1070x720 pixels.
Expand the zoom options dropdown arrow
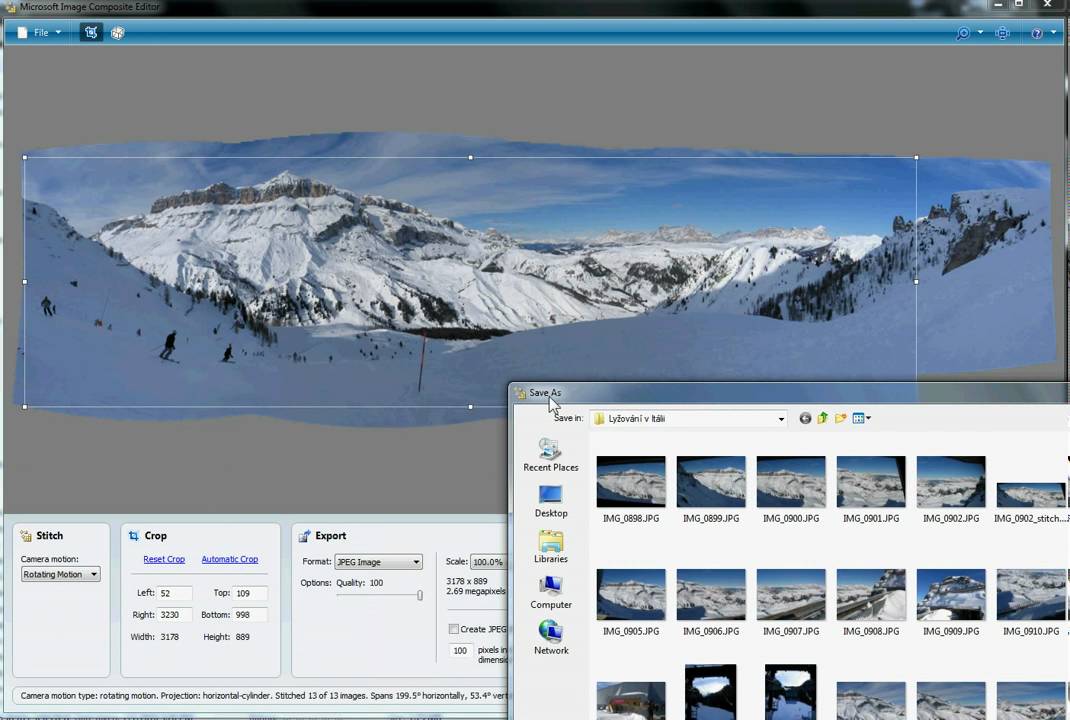[x=981, y=32]
